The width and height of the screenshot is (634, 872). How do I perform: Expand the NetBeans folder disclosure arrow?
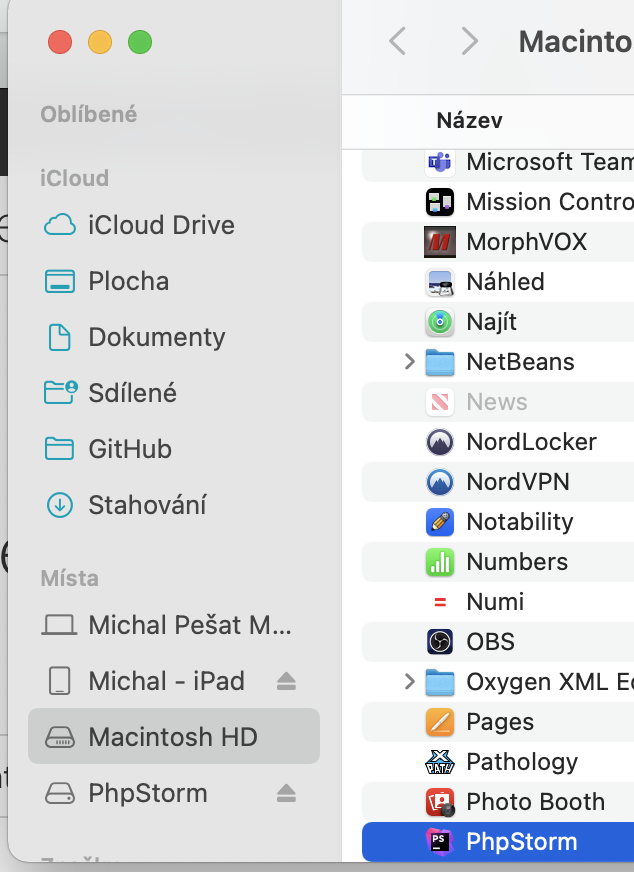409,362
